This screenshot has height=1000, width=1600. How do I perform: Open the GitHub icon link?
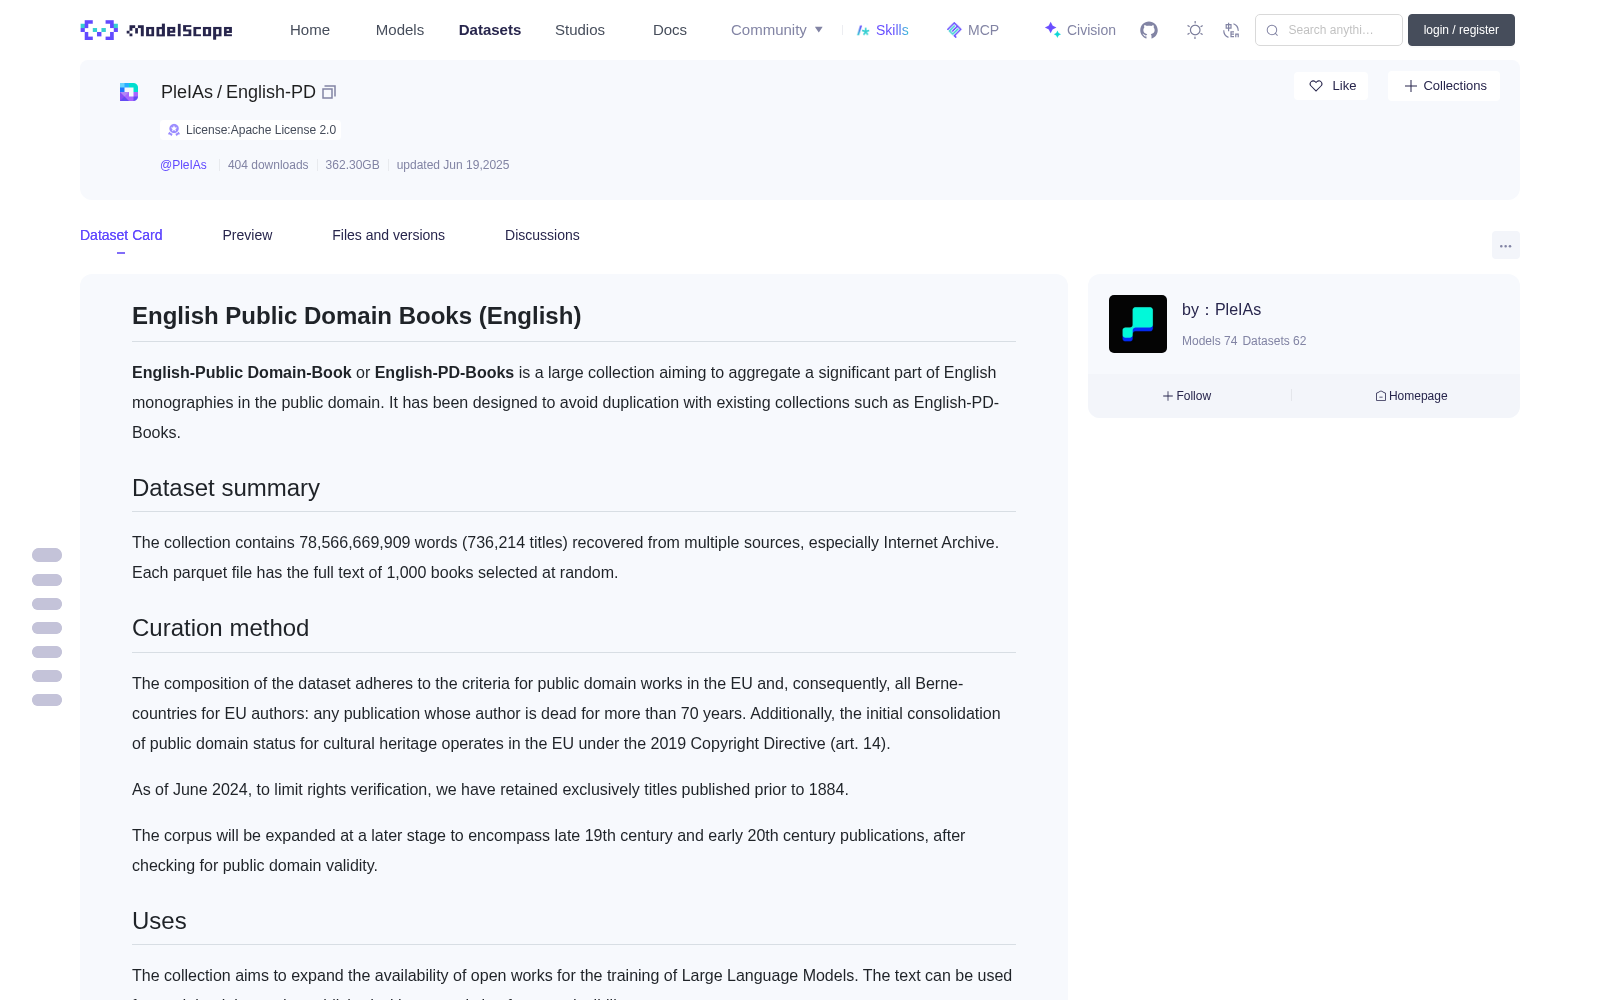[x=1149, y=30]
